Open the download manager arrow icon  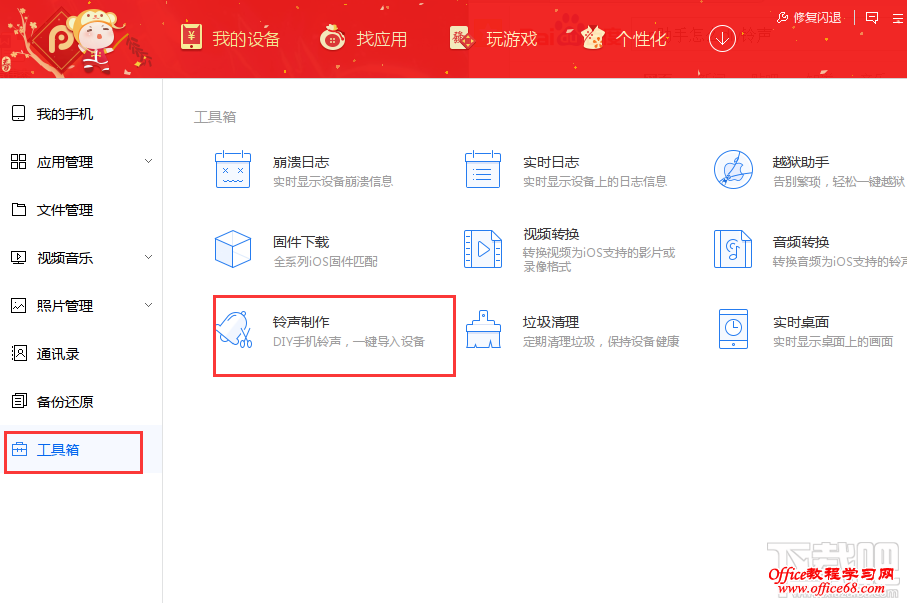[722, 39]
